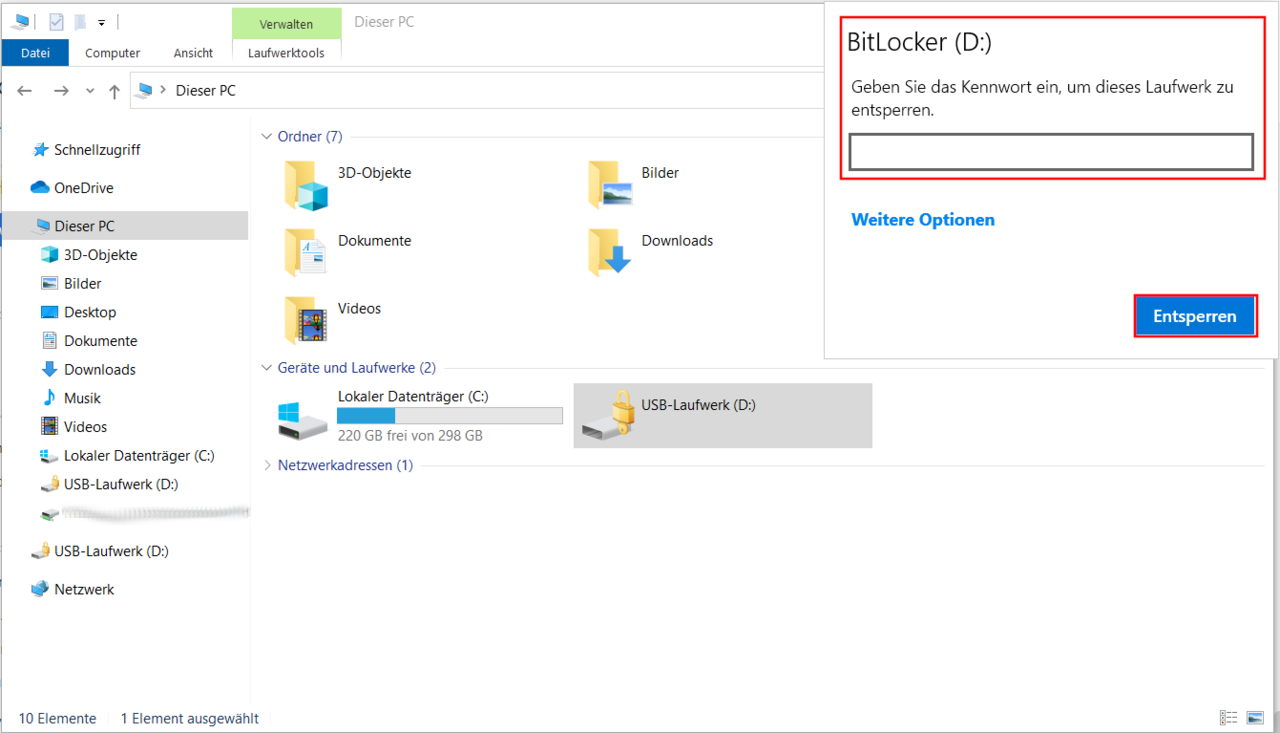The height and width of the screenshot is (733, 1280).
Task: Expand the Netzwerkadressen (1) group
Action: point(266,465)
